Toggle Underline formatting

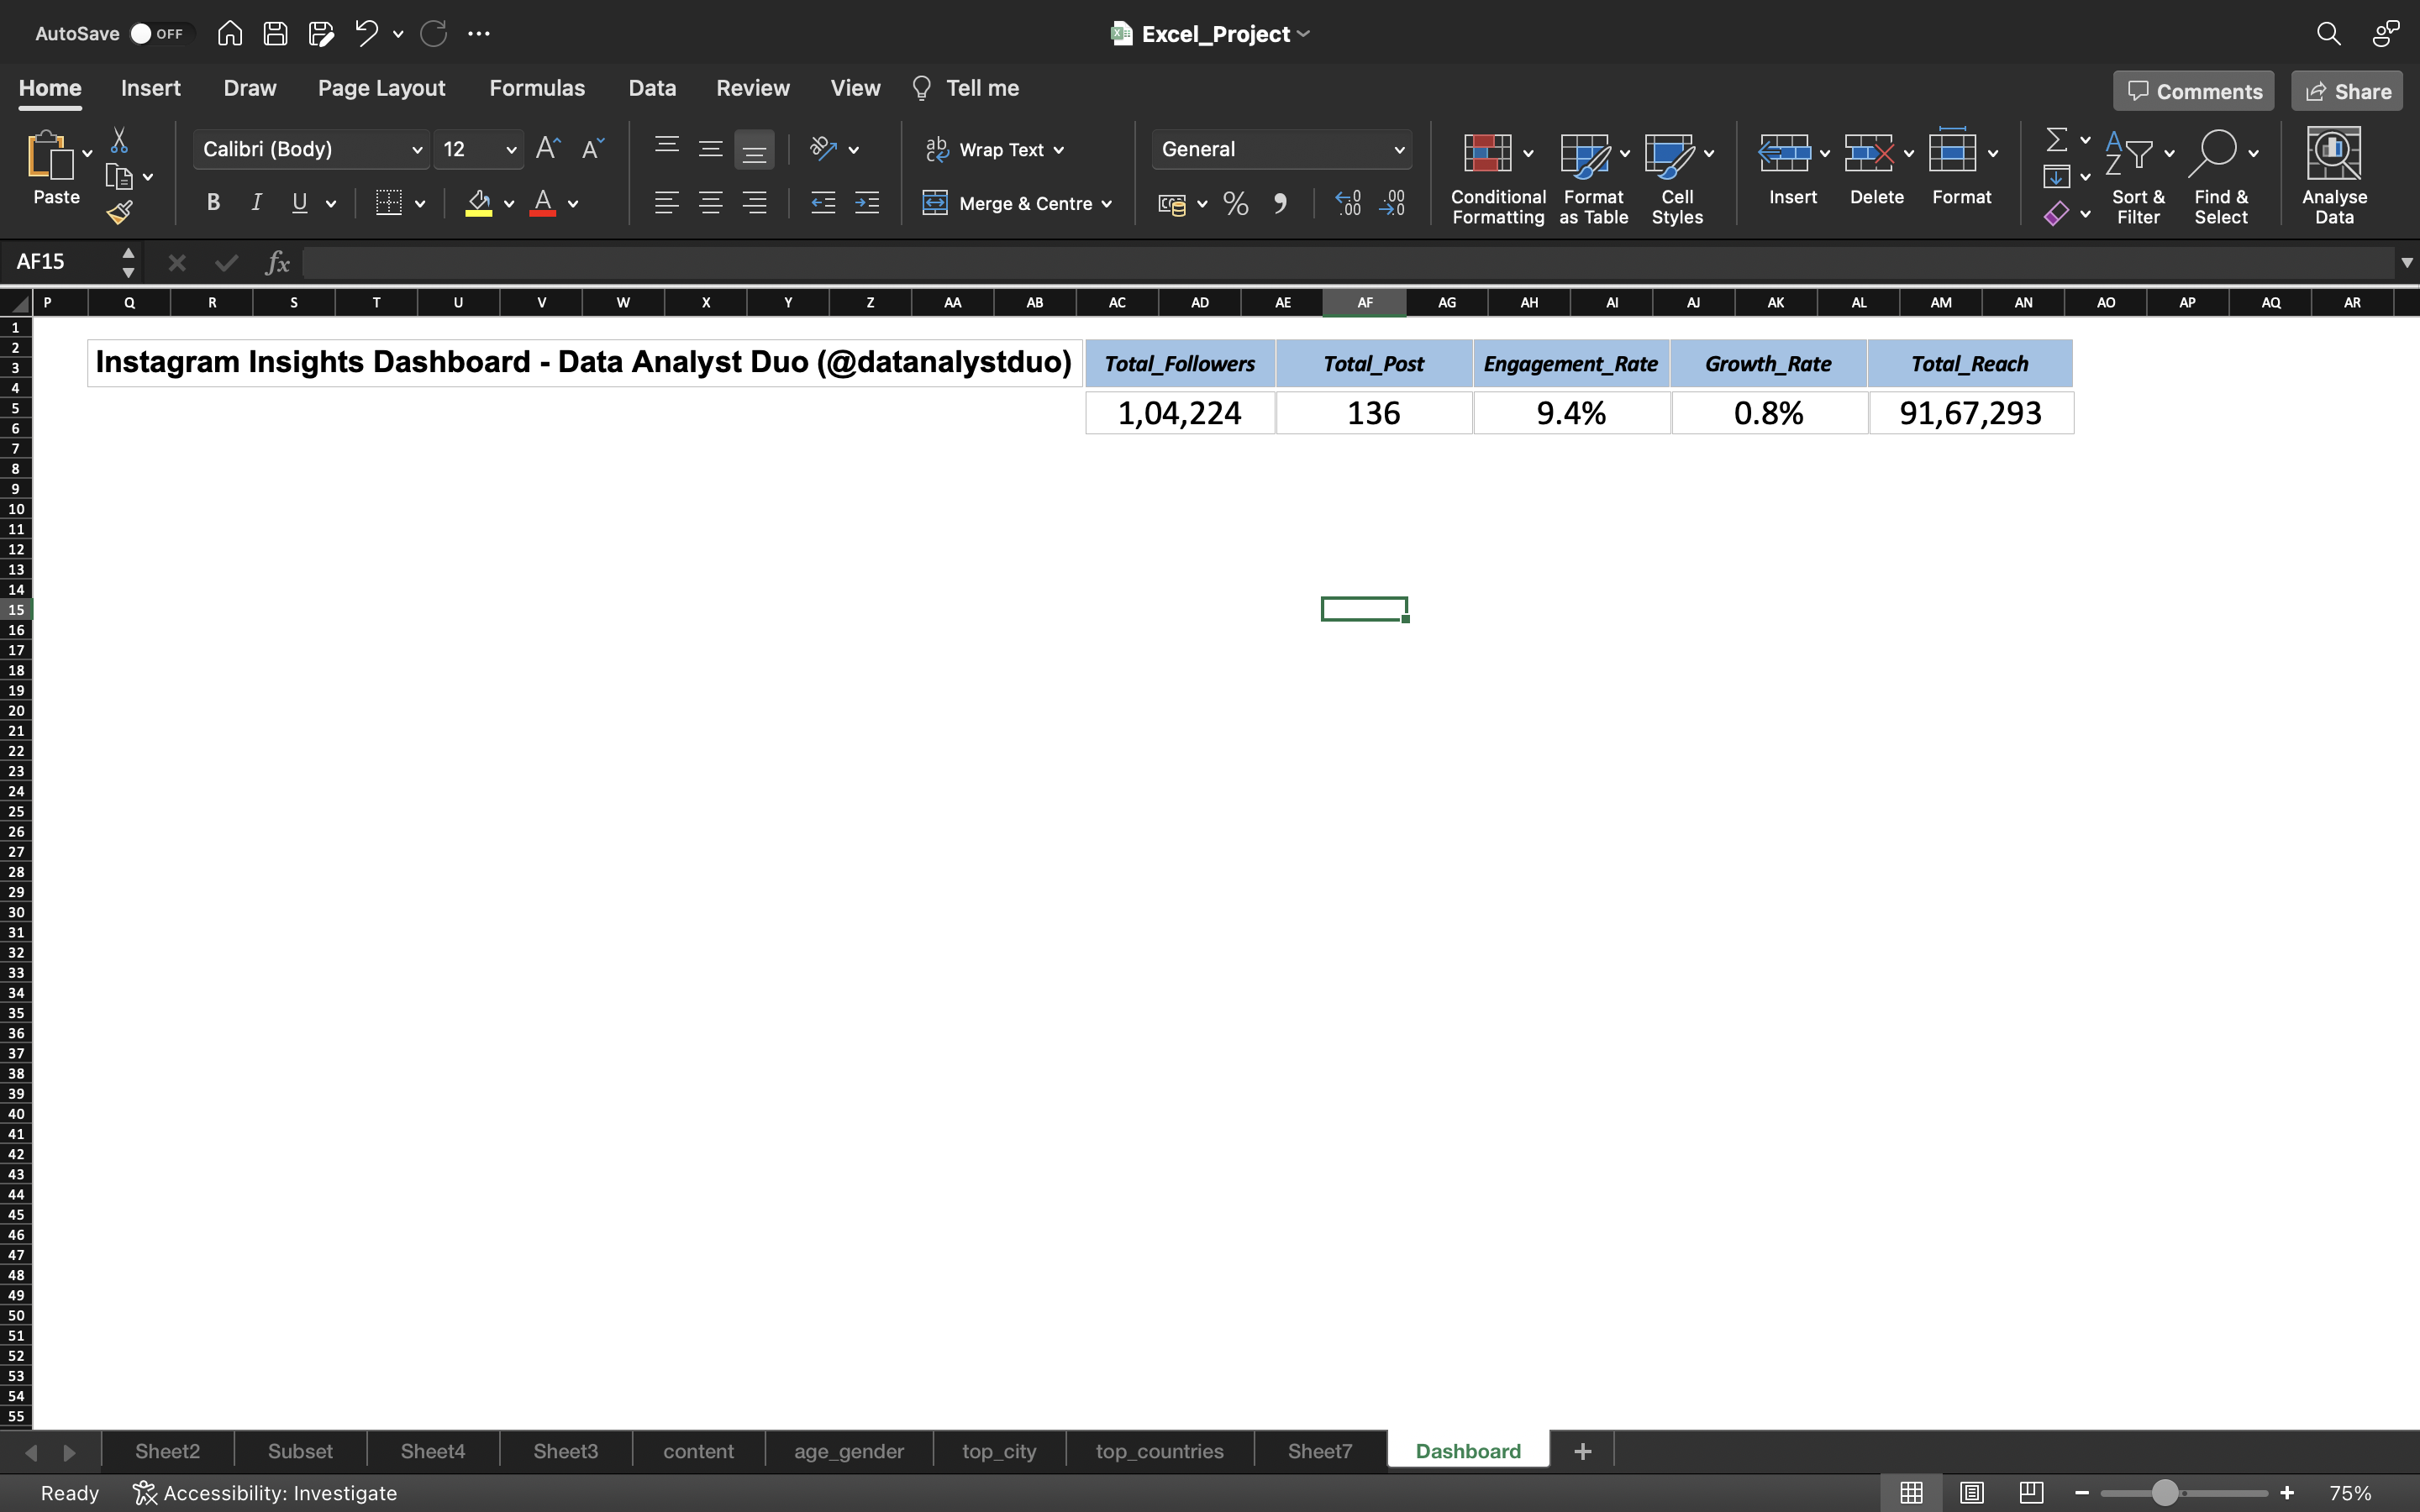point(299,203)
